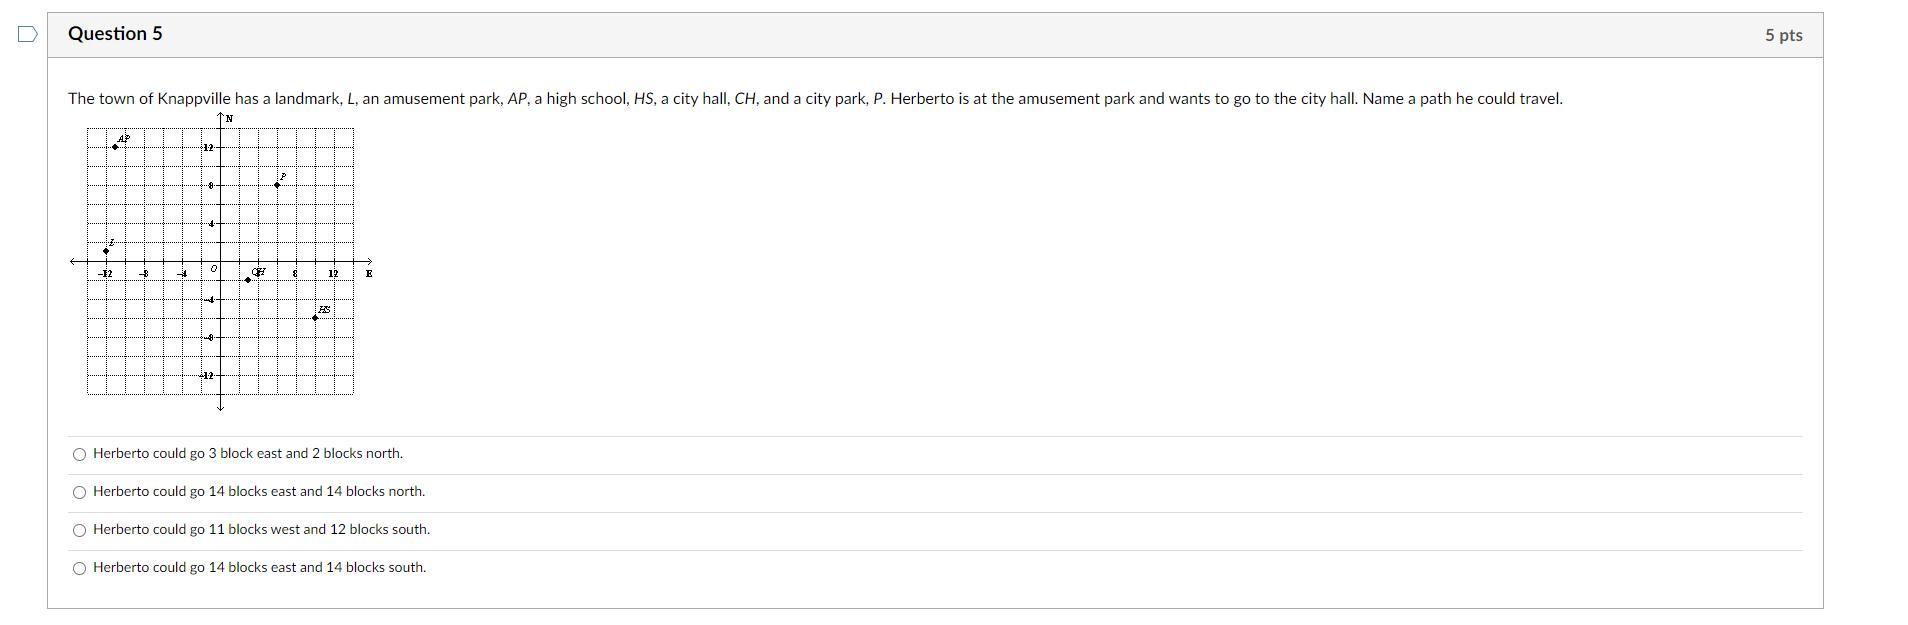The image size is (1908, 625).
Task: Select radio for 14 east and 14 south
Action: pos(80,568)
